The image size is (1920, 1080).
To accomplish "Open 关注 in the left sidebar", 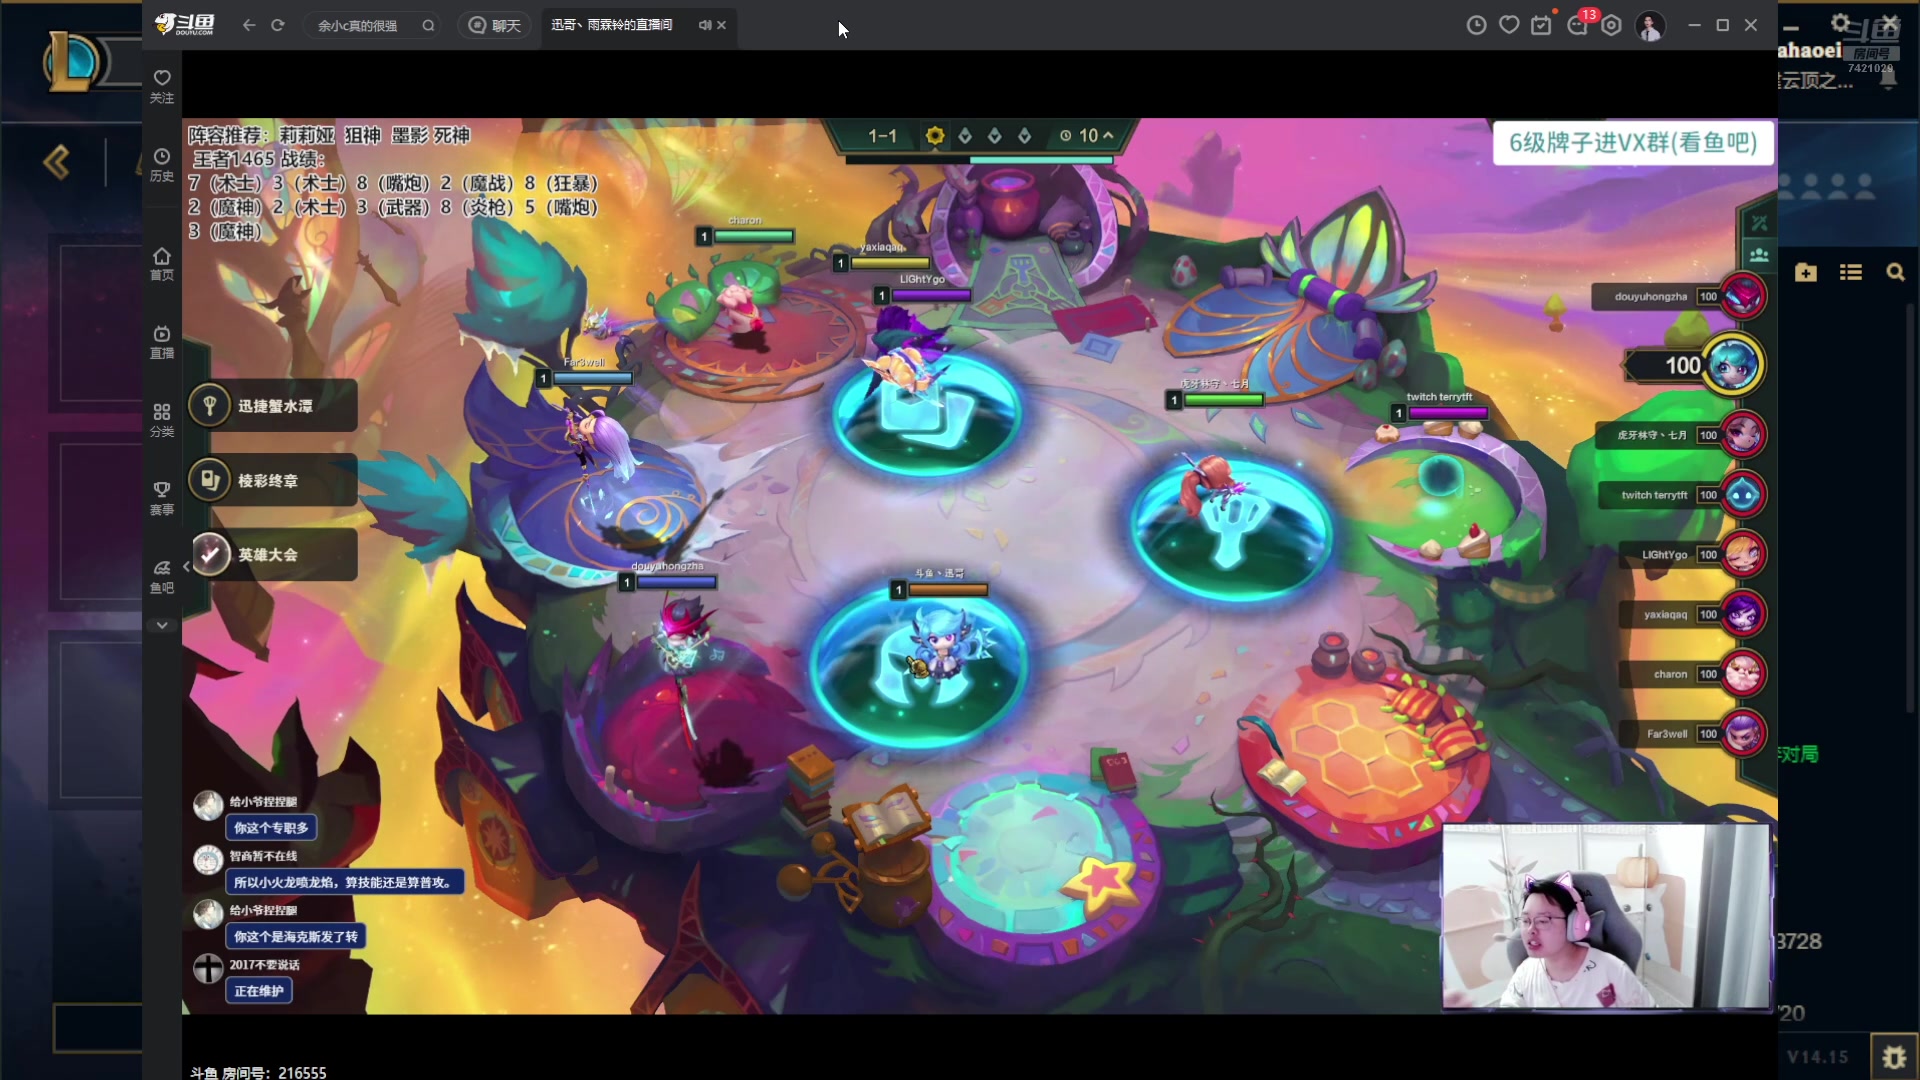I will 162,86.
